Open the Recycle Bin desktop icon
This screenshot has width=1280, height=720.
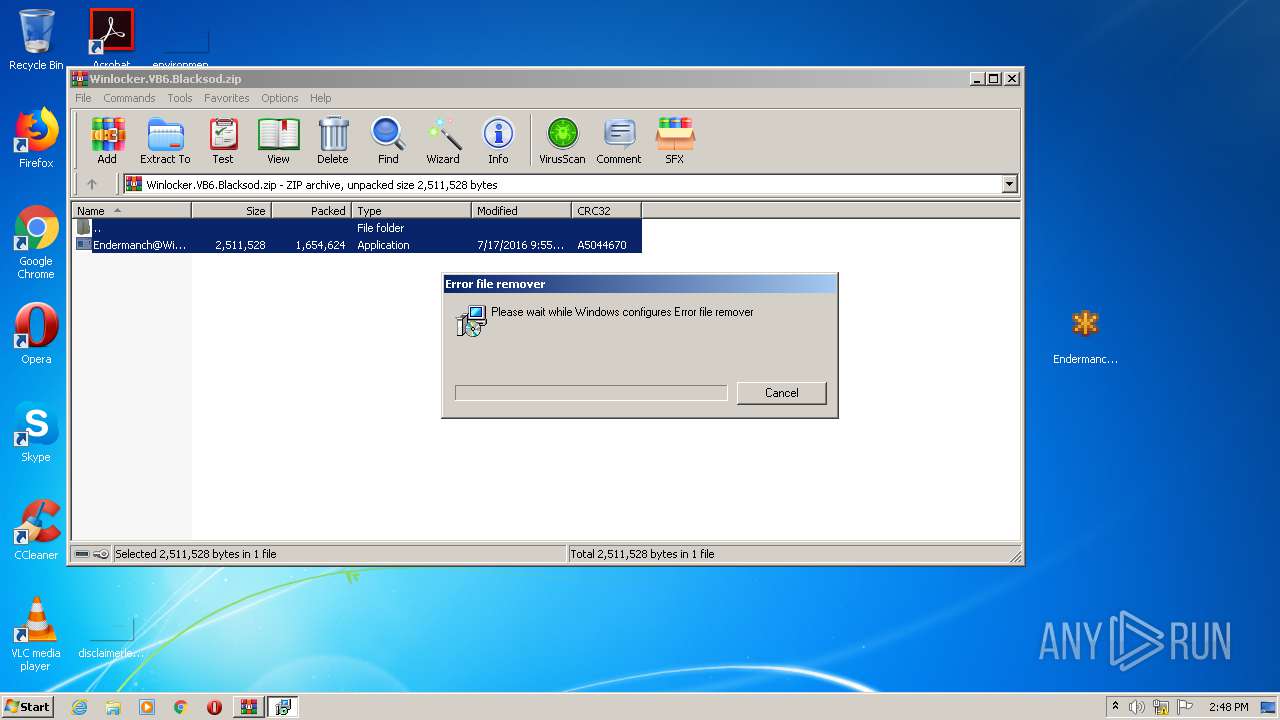[x=36, y=40]
